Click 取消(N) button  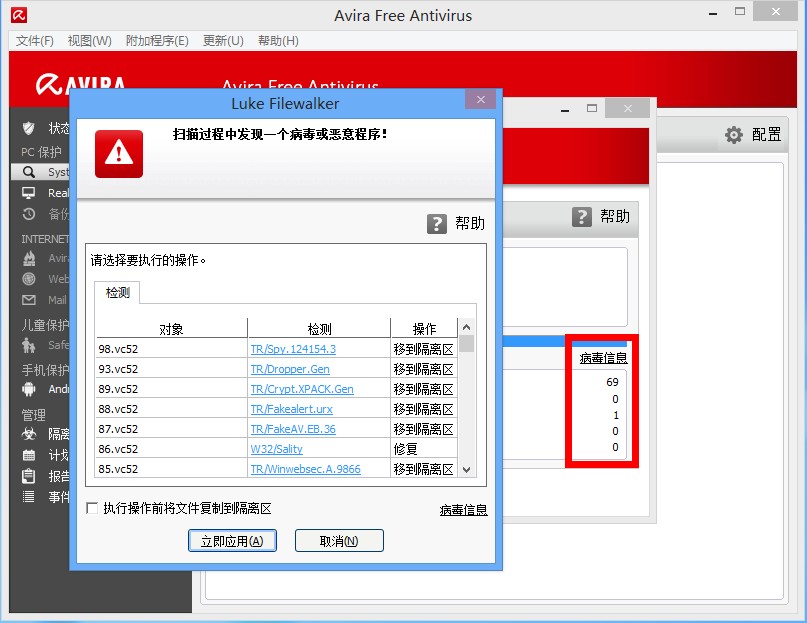[339, 541]
